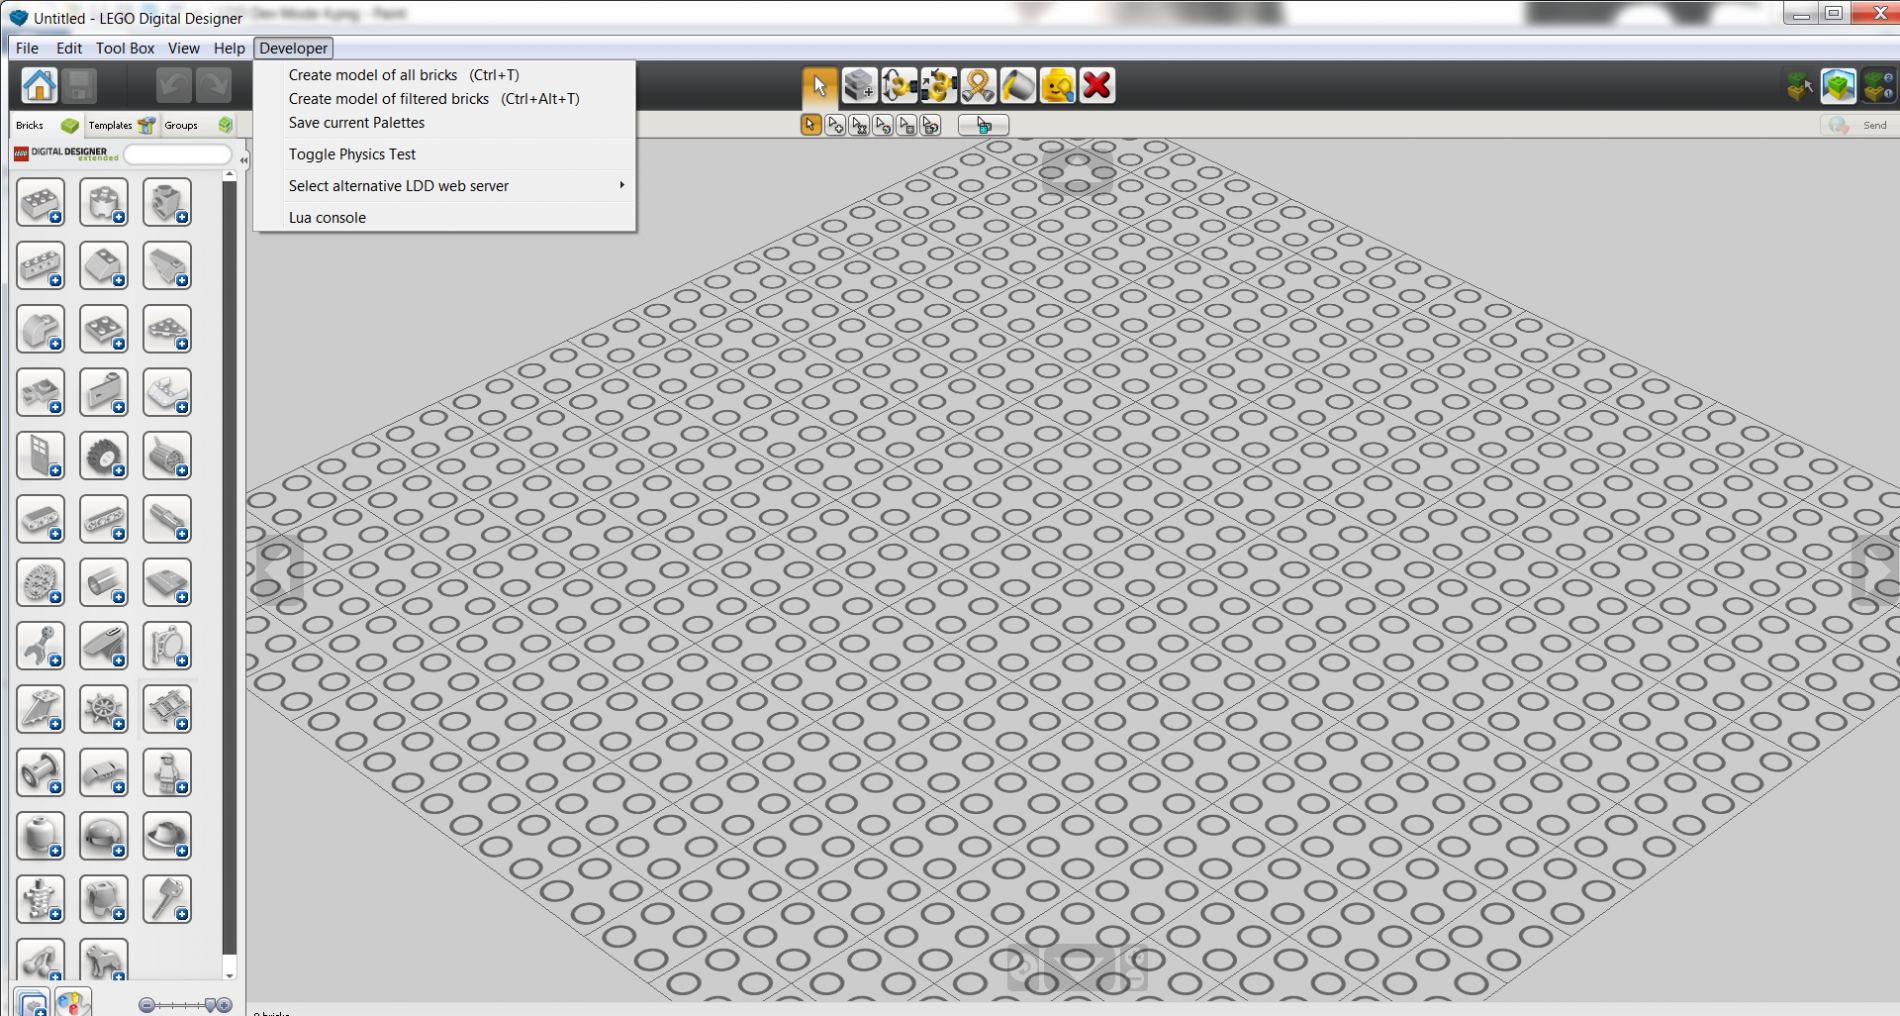Viewport: 1900px width, 1016px height.
Task: Activate the Hinge Align tool
Action: 939,86
